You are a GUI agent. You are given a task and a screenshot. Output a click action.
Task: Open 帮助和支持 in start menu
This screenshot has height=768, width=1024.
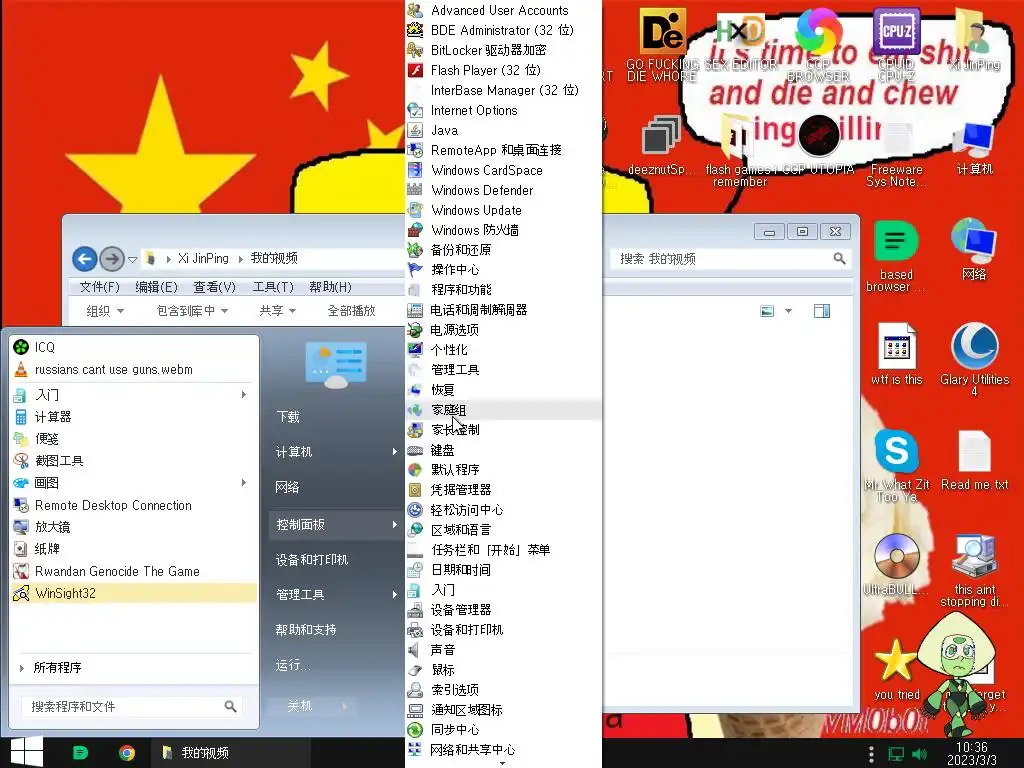336,630
